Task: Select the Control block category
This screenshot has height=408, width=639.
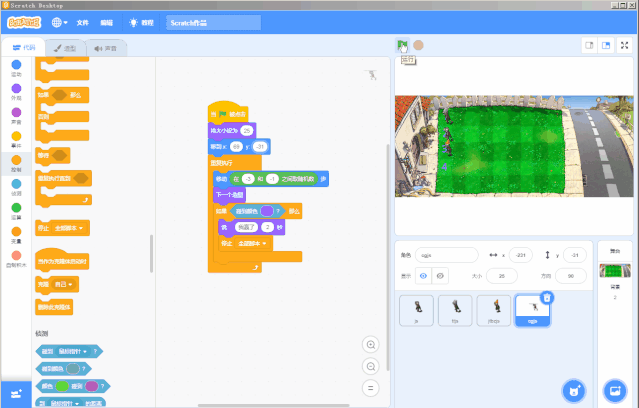Action: pyautogui.click(x=16, y=163)
